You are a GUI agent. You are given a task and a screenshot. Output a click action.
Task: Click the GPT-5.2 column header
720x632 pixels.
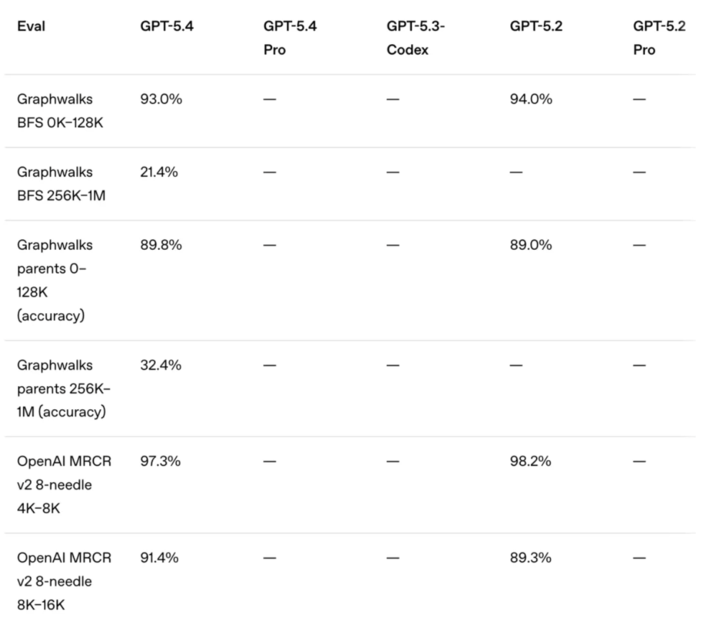coord(536,26)
